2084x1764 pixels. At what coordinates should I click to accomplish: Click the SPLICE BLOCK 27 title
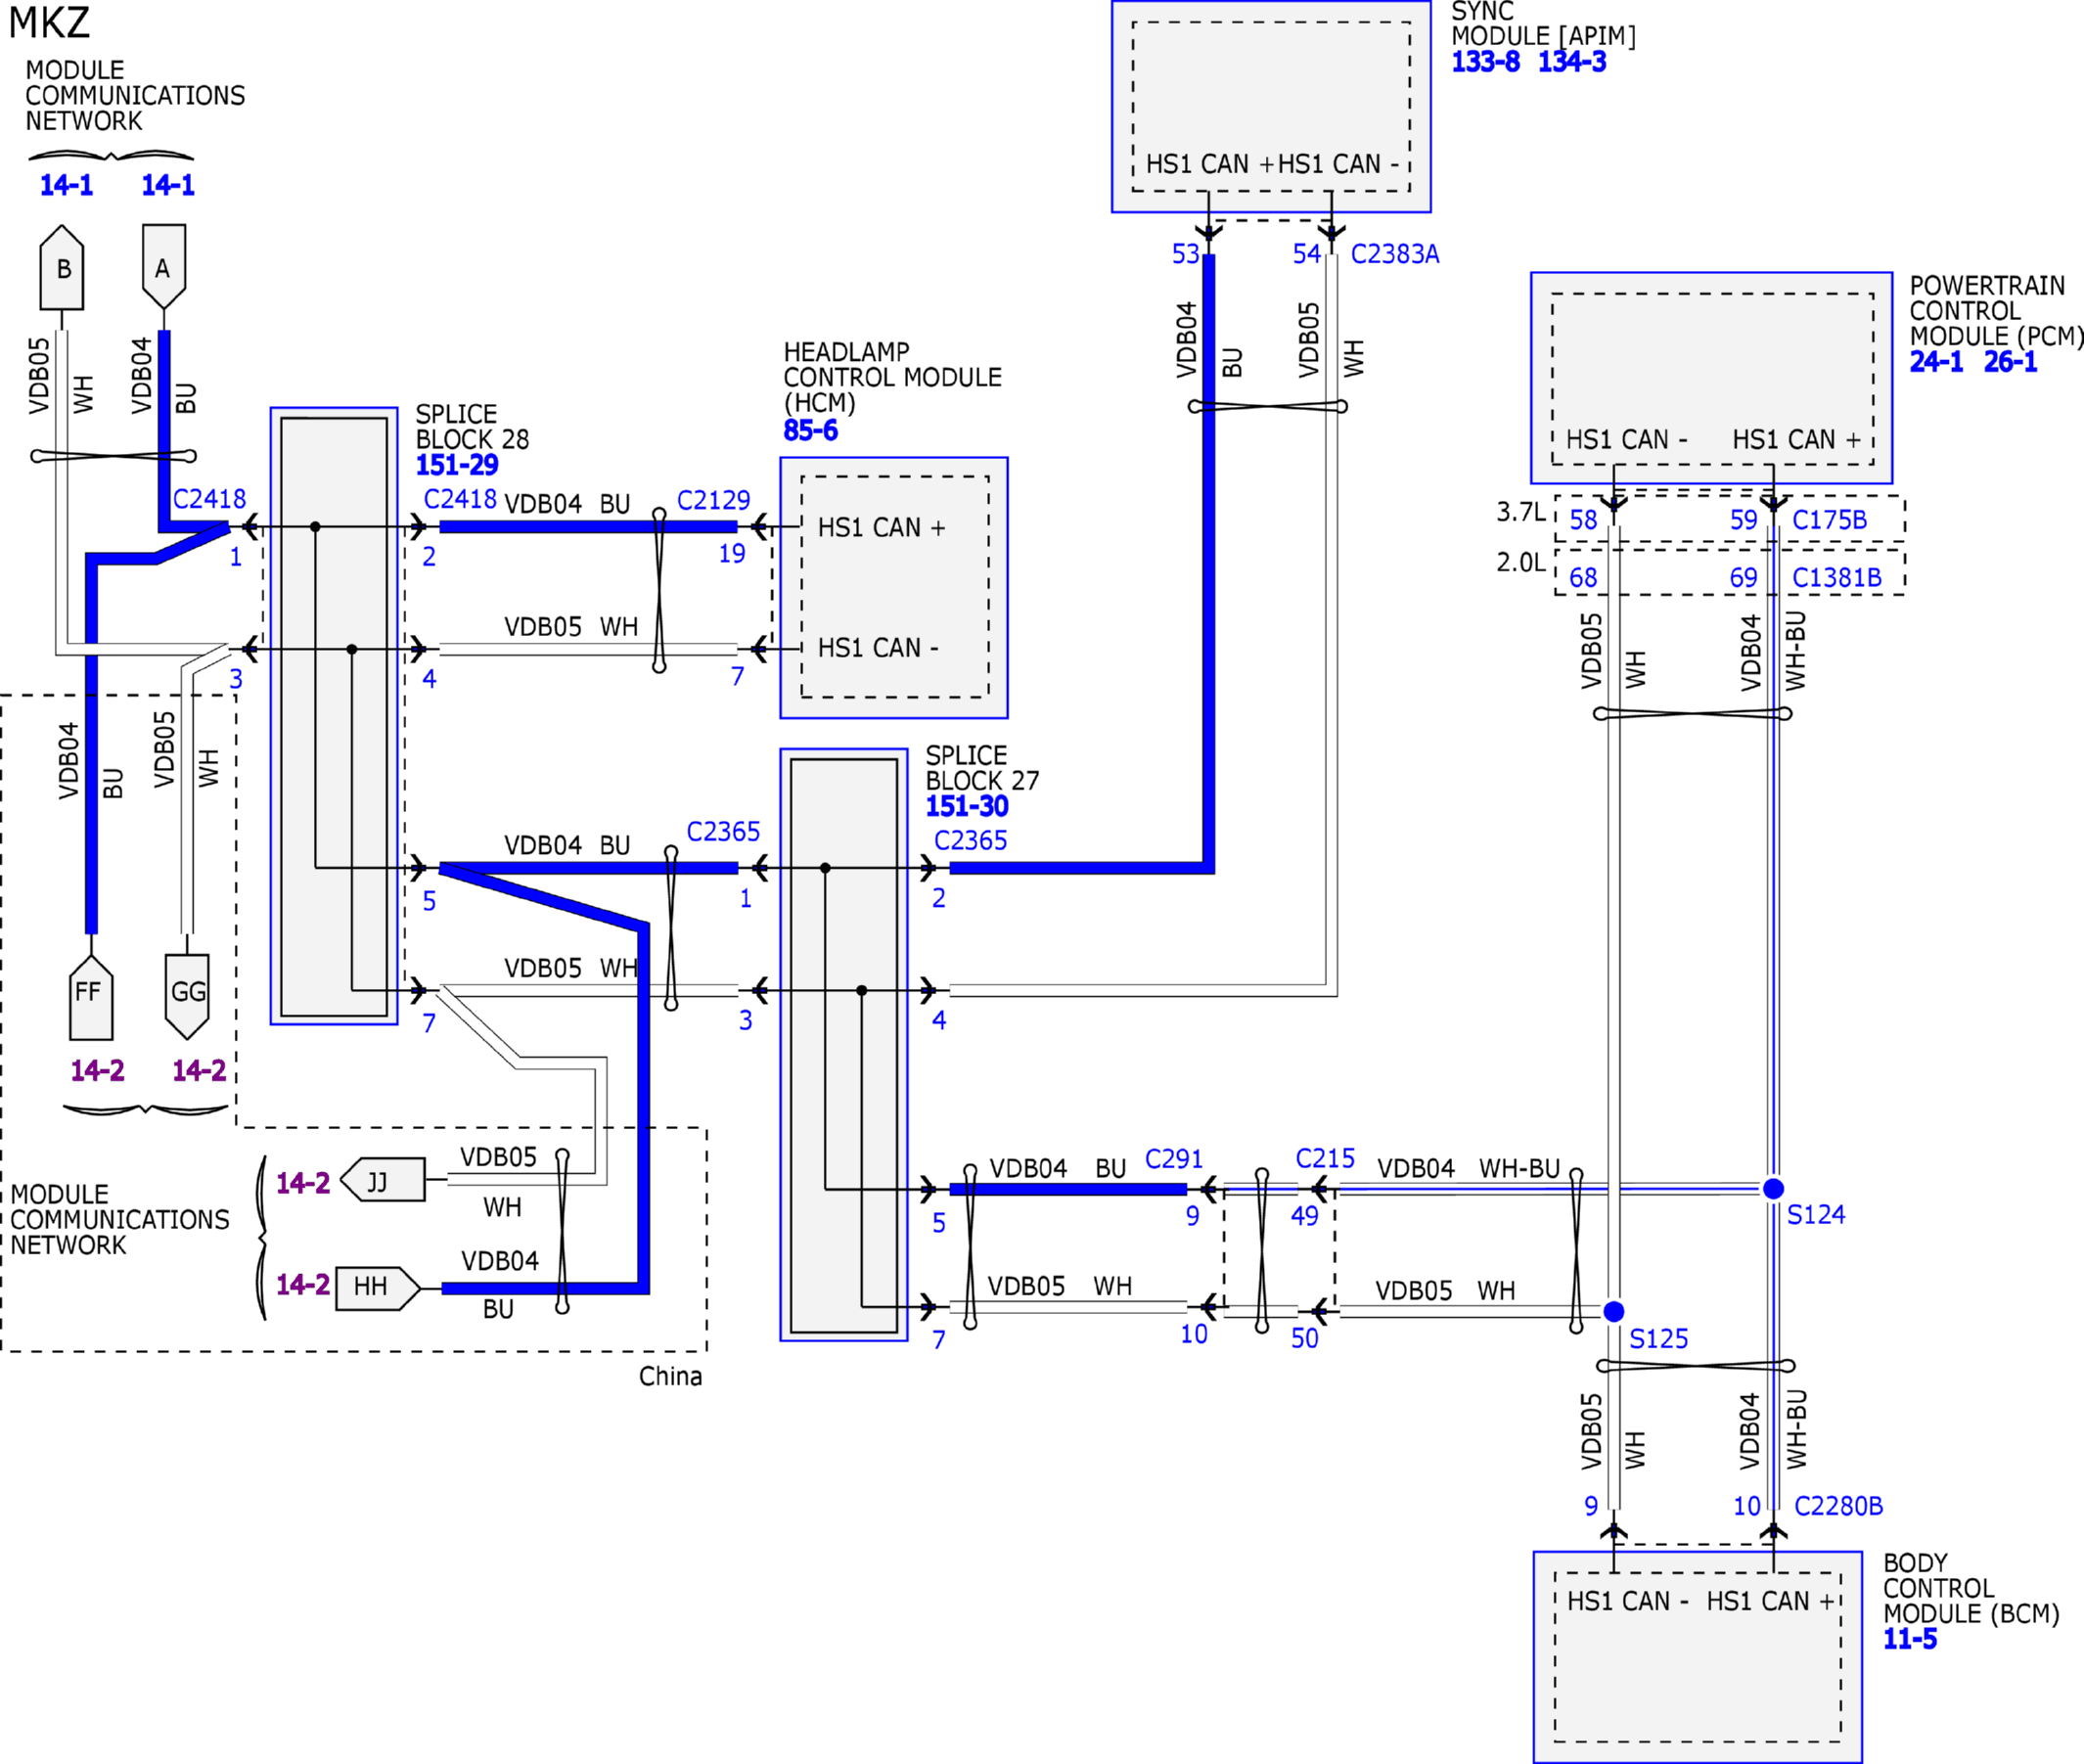click(982, 768)
